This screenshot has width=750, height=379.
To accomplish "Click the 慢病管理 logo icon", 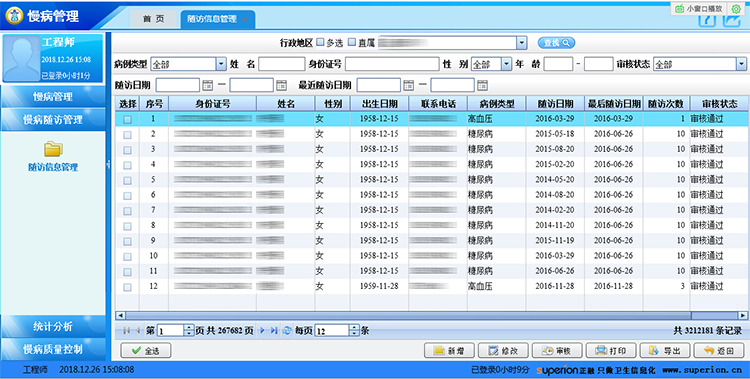I will [x=14, y=15].
